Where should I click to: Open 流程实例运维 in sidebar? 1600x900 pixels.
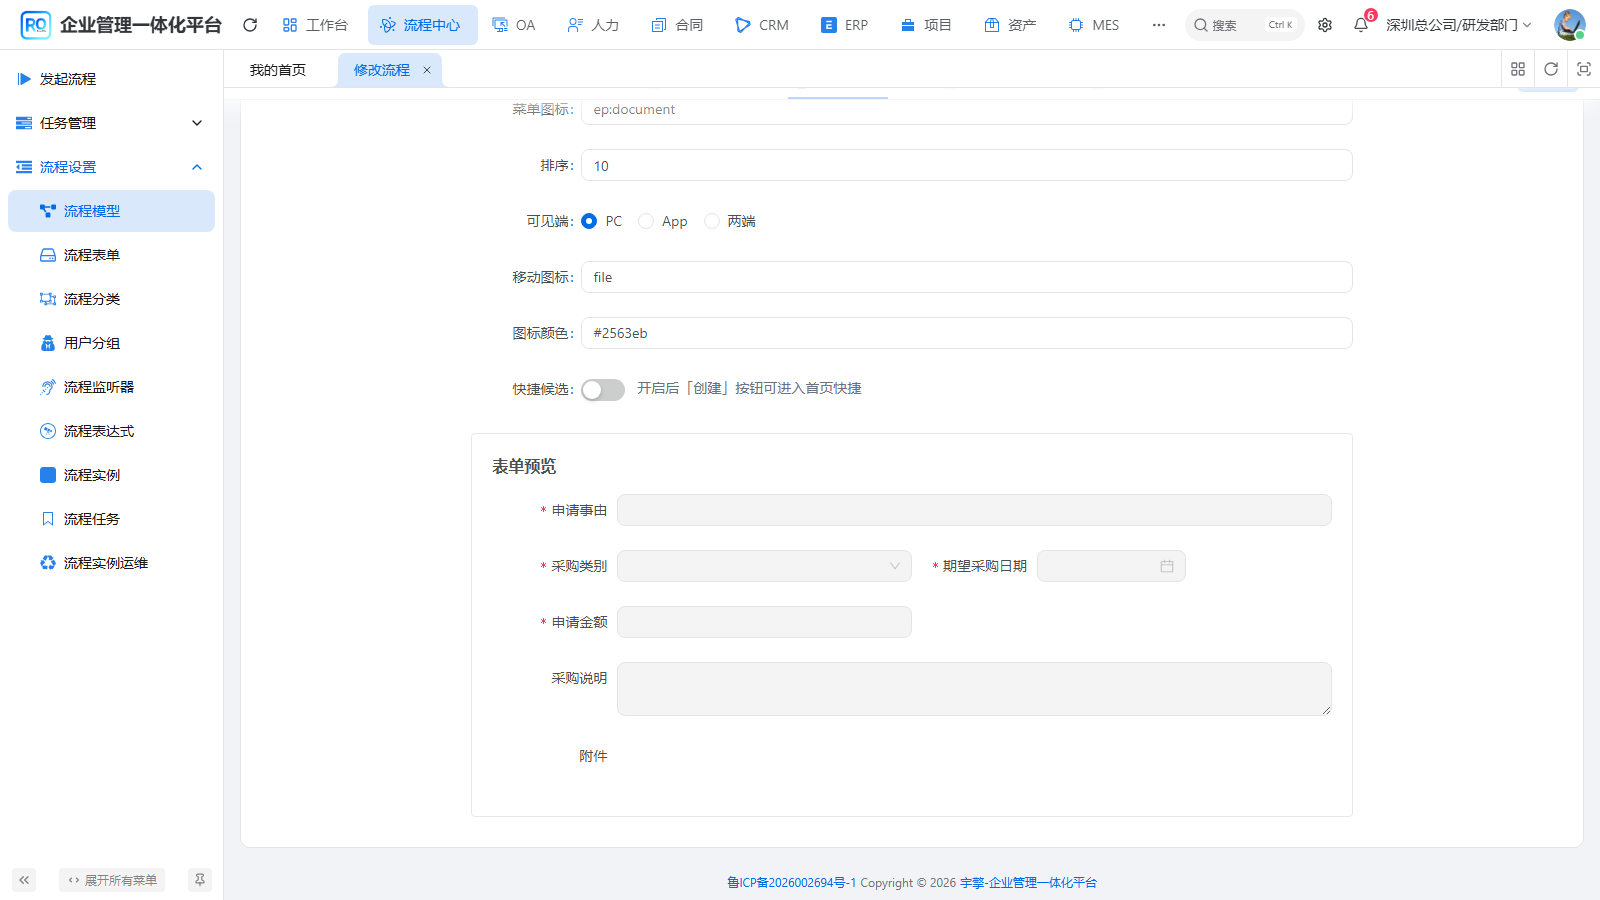coord(112,563)
